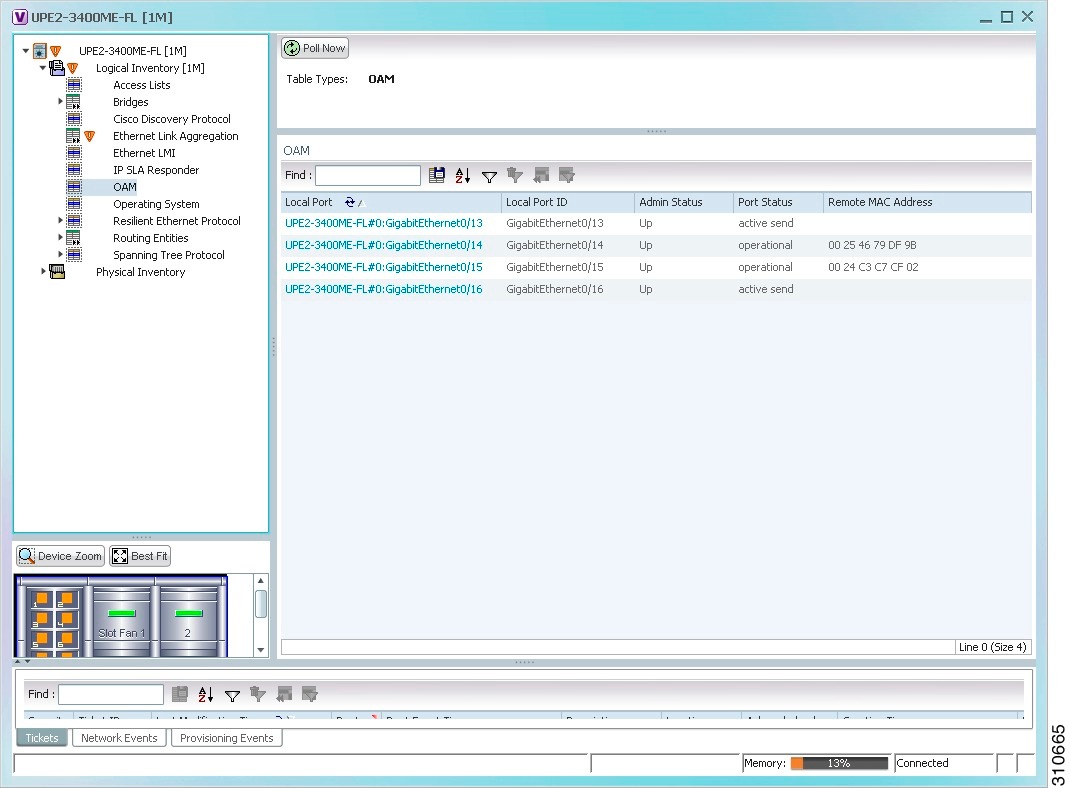Viewport: 1069px width, 788px height.
Task: Click the IP SLA Responder tree icon
Action: point(74,170)
